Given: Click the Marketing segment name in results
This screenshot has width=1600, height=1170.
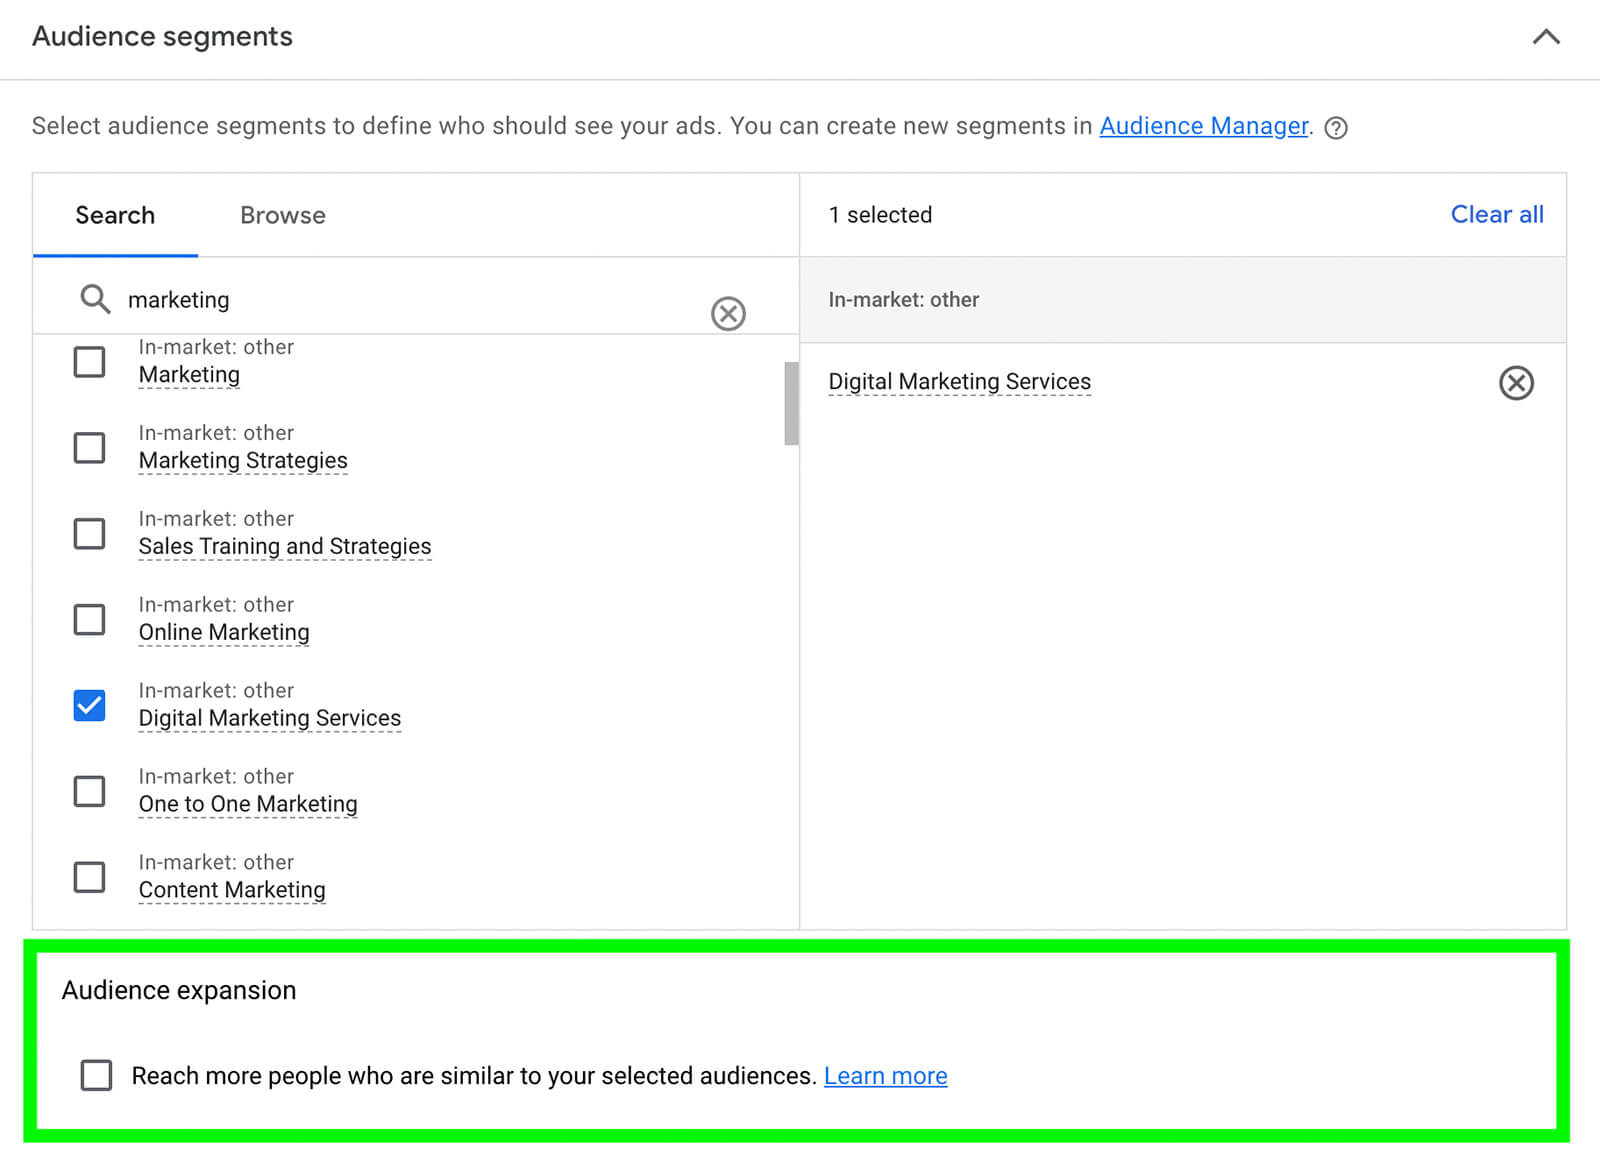Looking at the screenshot, I should pyautogui.click(x=189, y=375).
